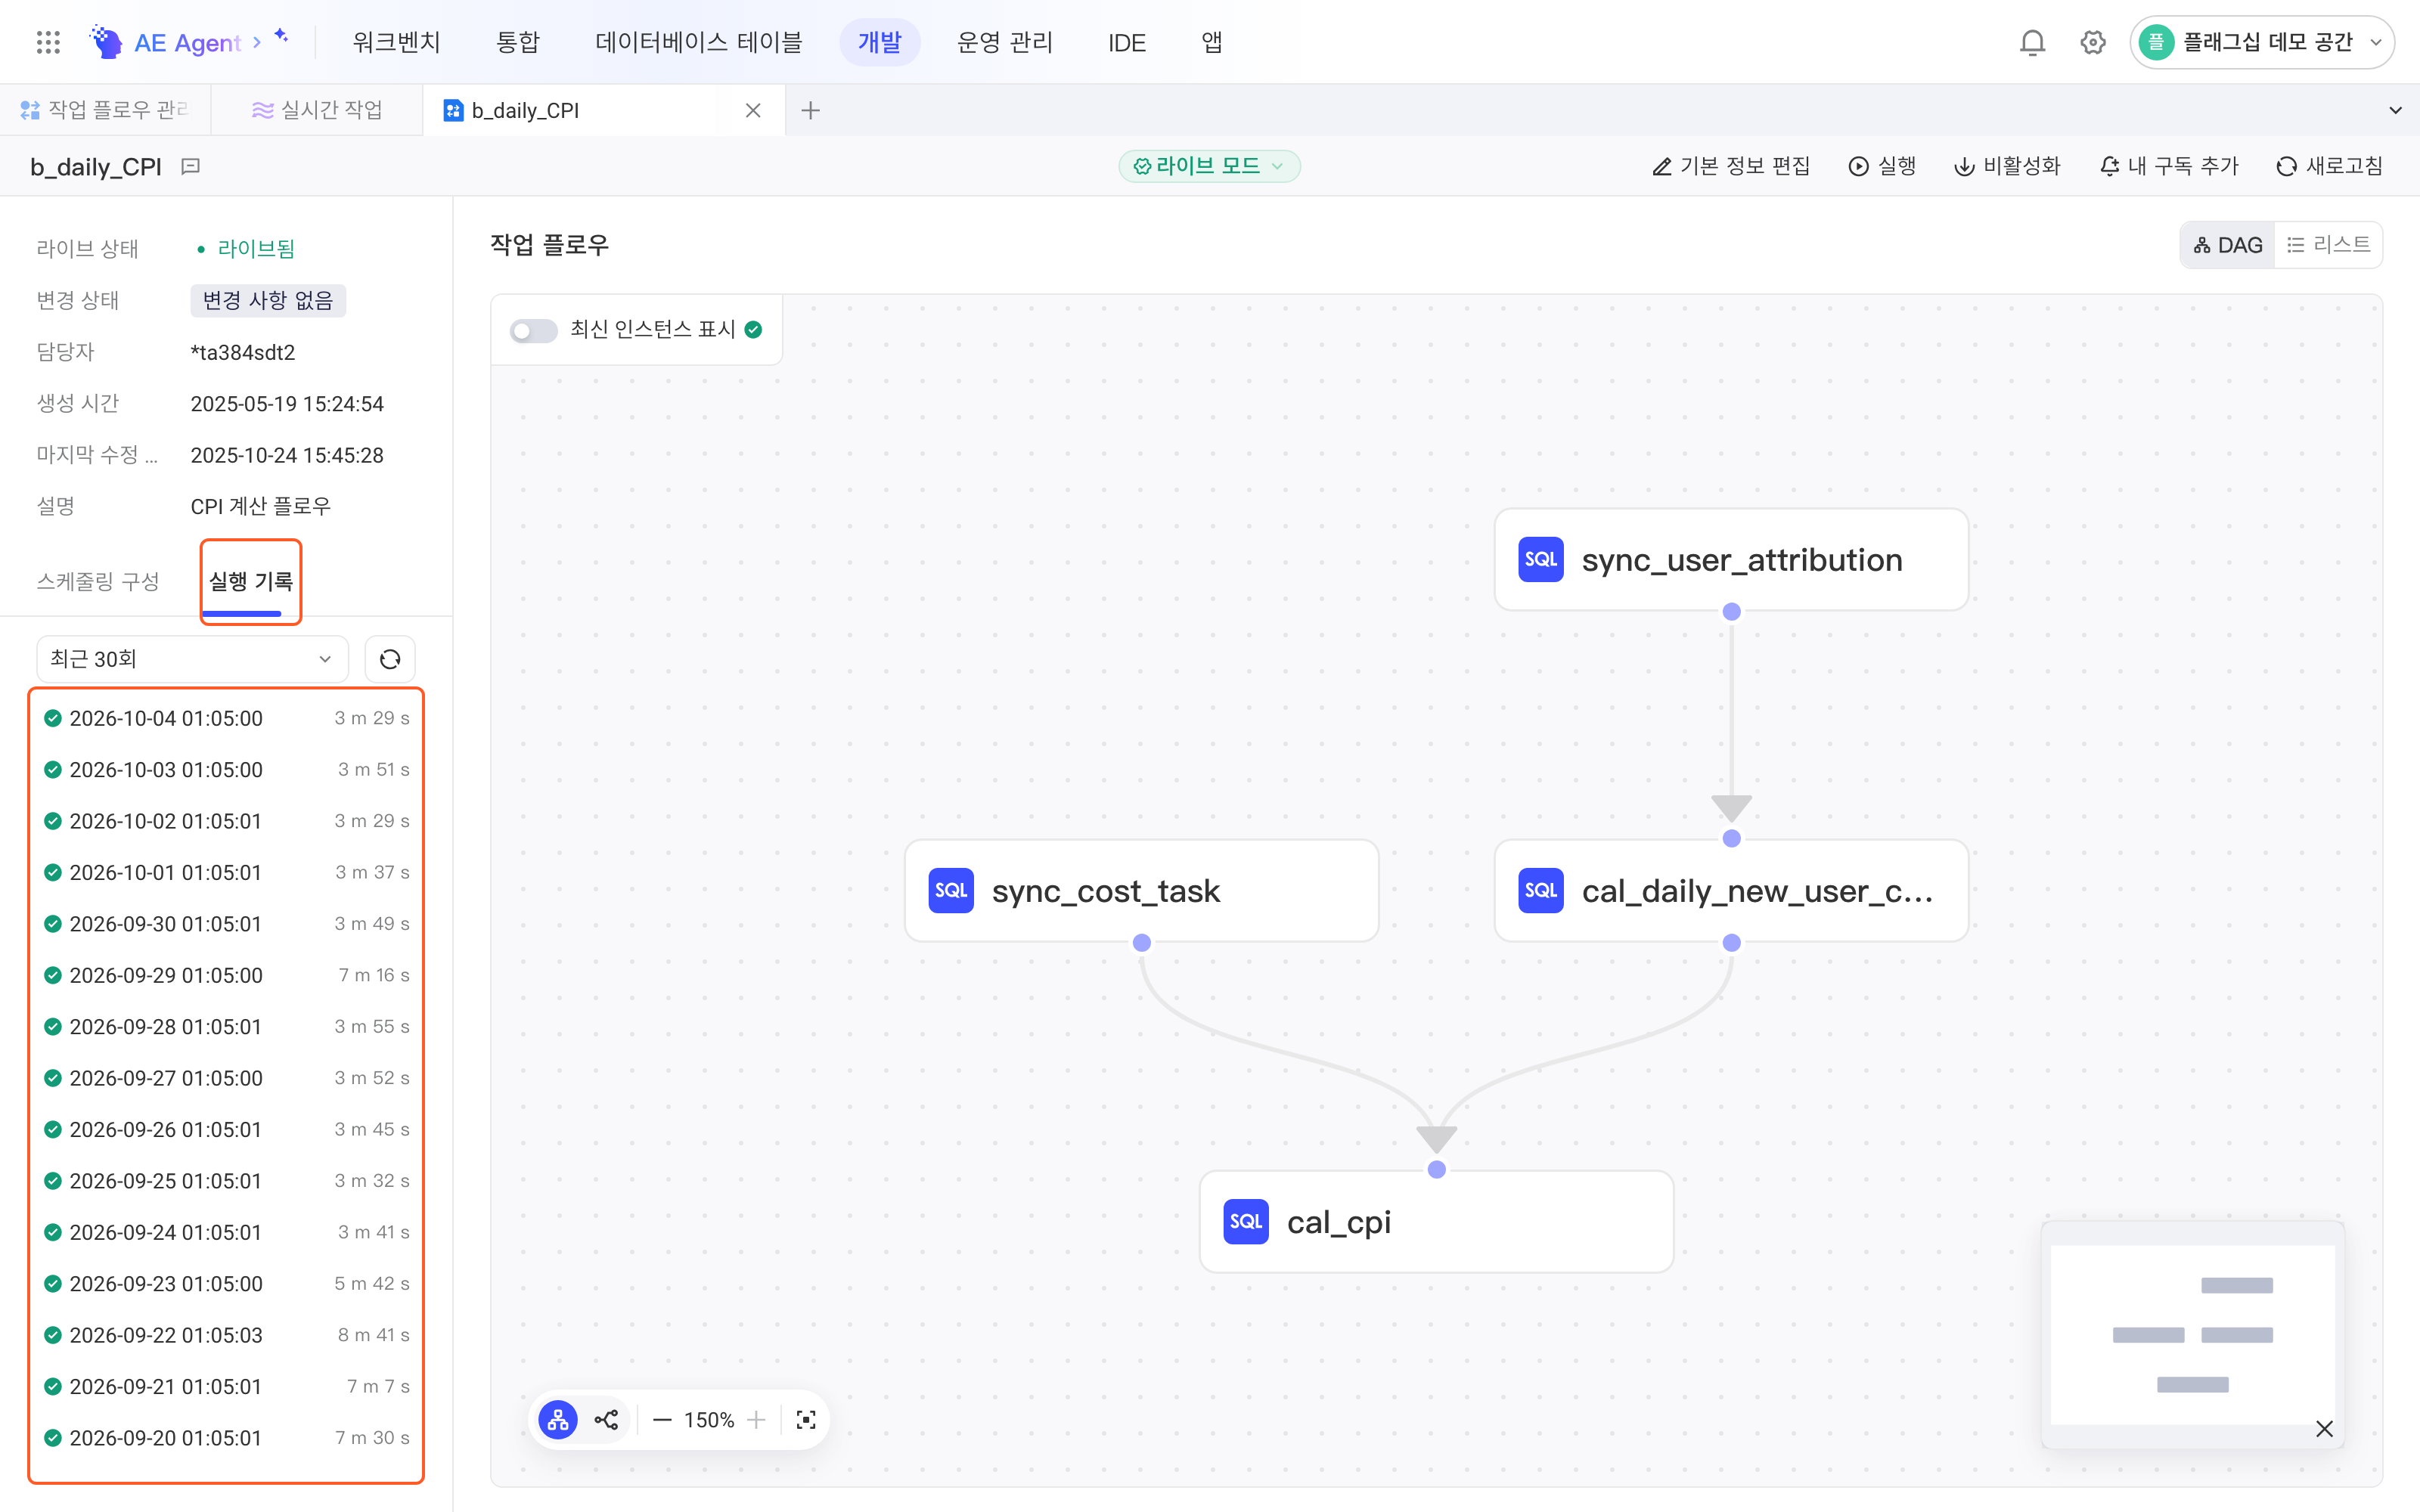Click the minimap overview thumbnail
Screen dimensions: 2420x1512
2192,1334
